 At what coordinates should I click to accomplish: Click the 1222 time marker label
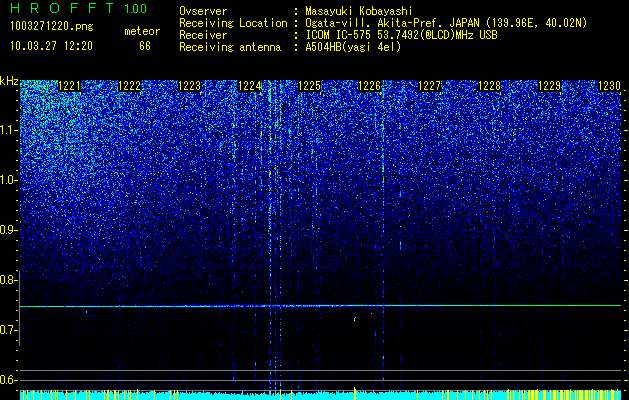tap(130, 85)
